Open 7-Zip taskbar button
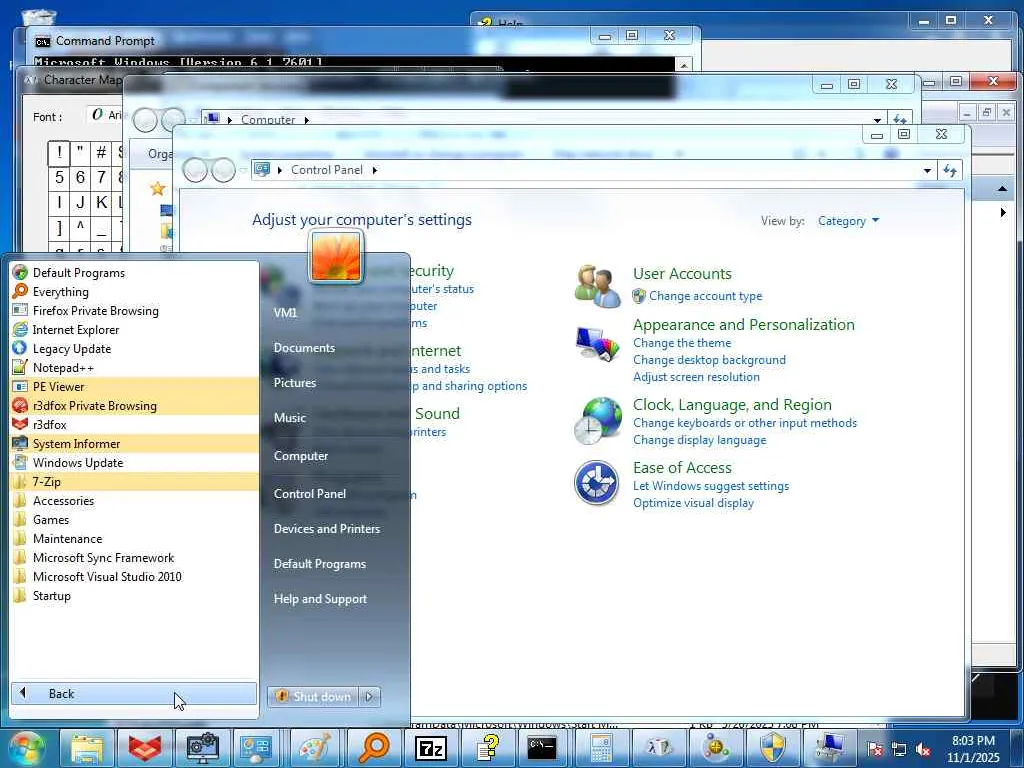 coord(431,748)
